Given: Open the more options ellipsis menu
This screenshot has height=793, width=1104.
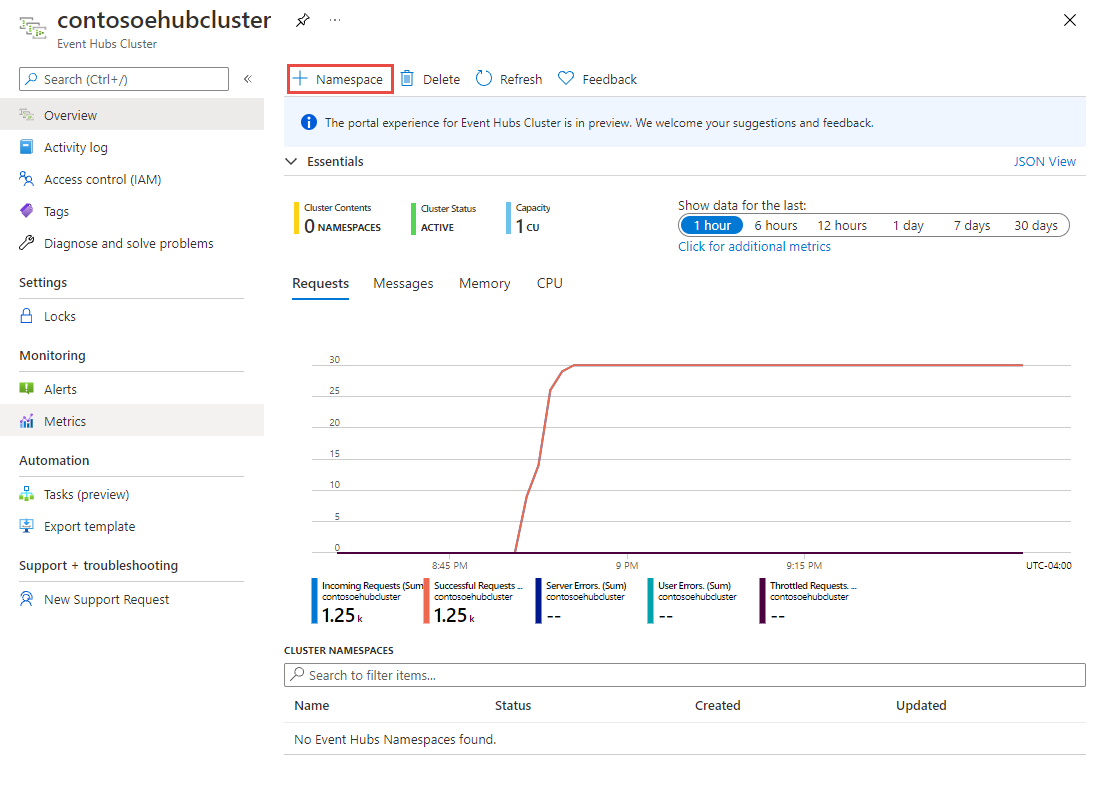Looking at the screenshot, I should point(334,20).
